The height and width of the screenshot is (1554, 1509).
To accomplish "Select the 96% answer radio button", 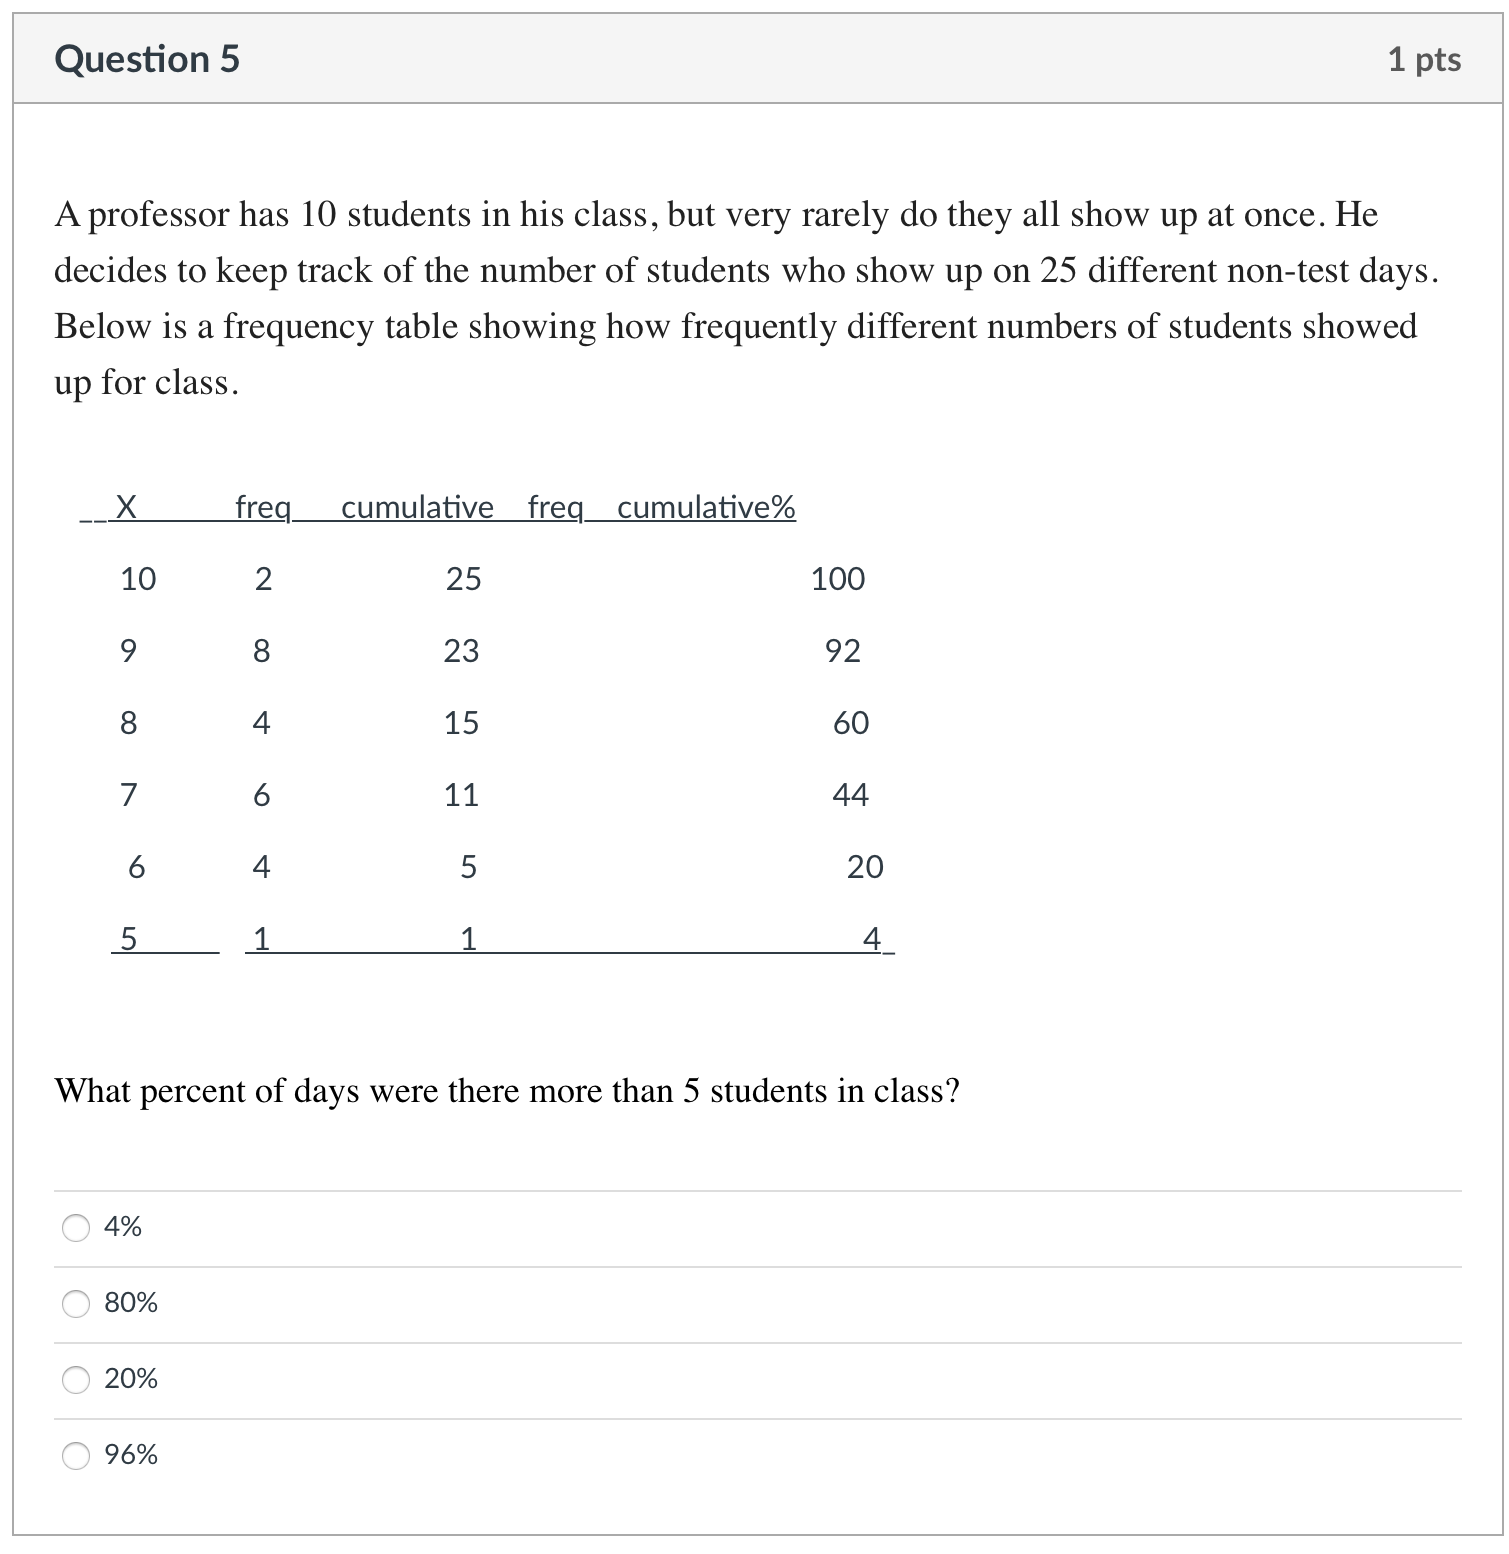I will click(76, 1457).
